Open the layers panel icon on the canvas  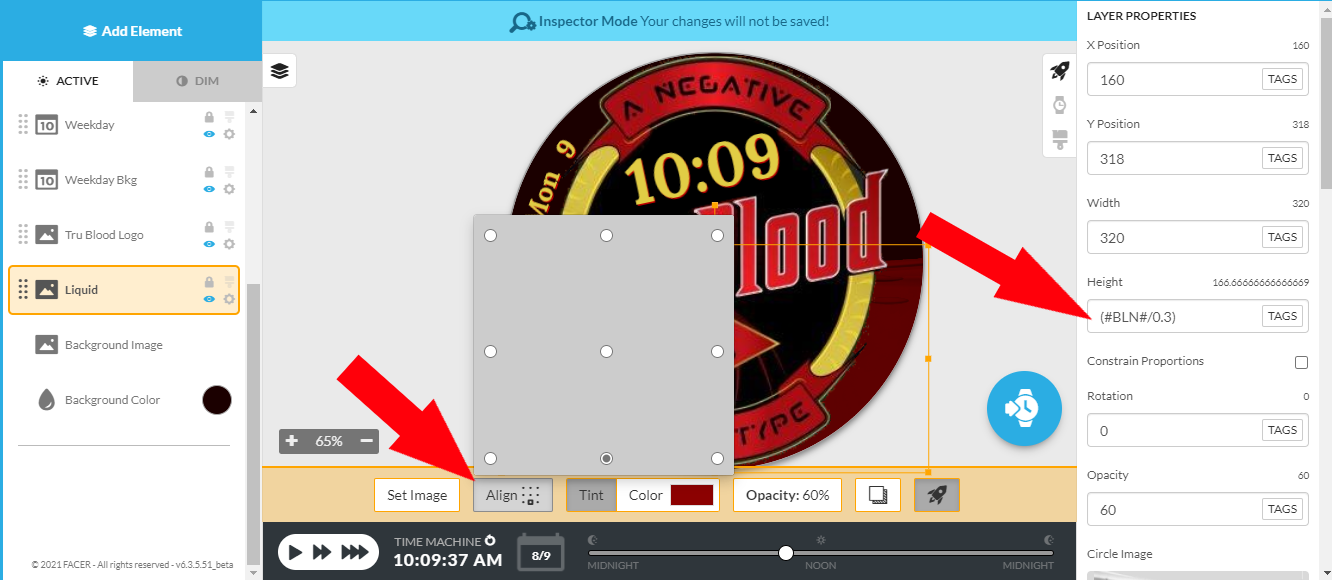[279, 71]
